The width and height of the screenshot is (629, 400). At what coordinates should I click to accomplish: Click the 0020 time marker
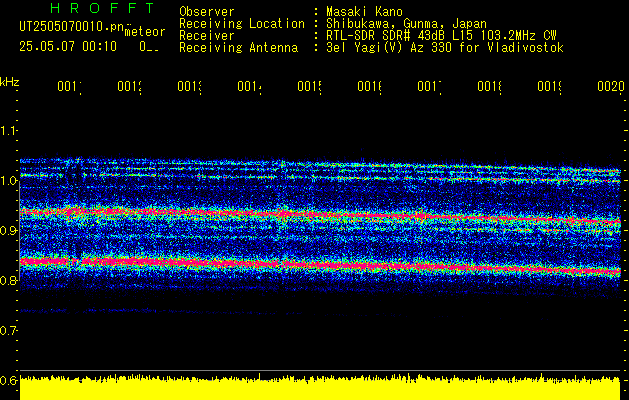(x=611, y=87)
